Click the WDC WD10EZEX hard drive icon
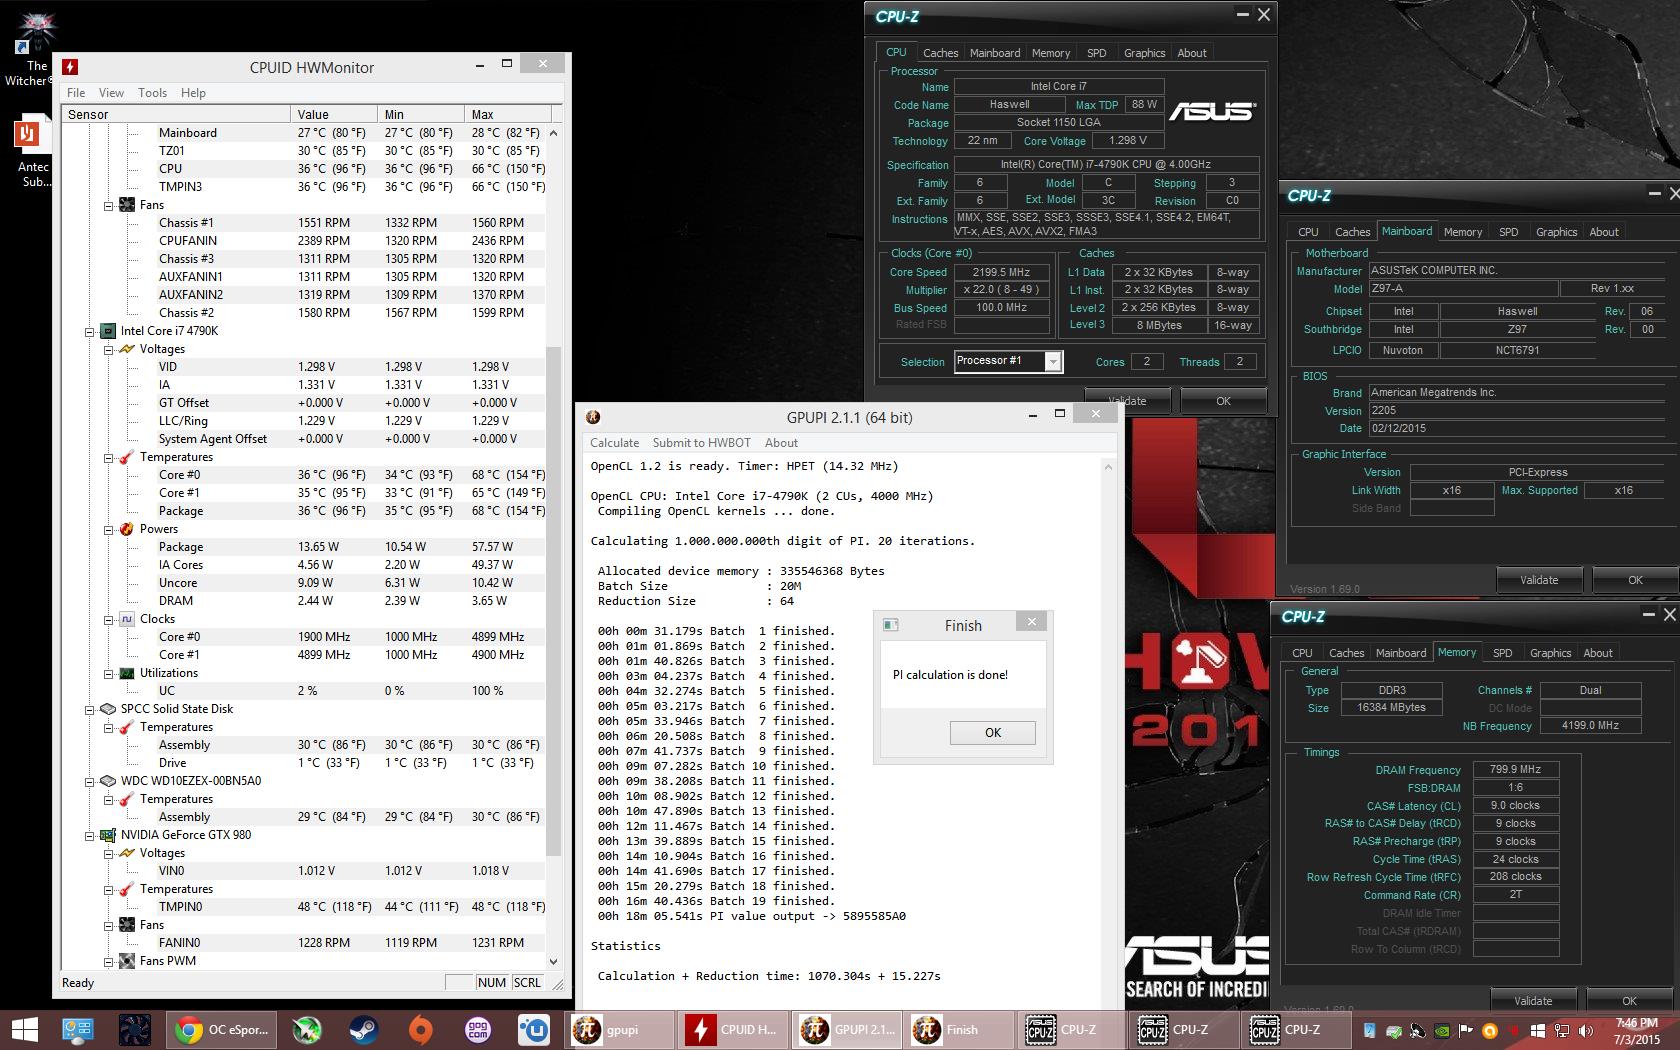Image resolution: width=1680 pixels, height=1050 pixels. 108,781
